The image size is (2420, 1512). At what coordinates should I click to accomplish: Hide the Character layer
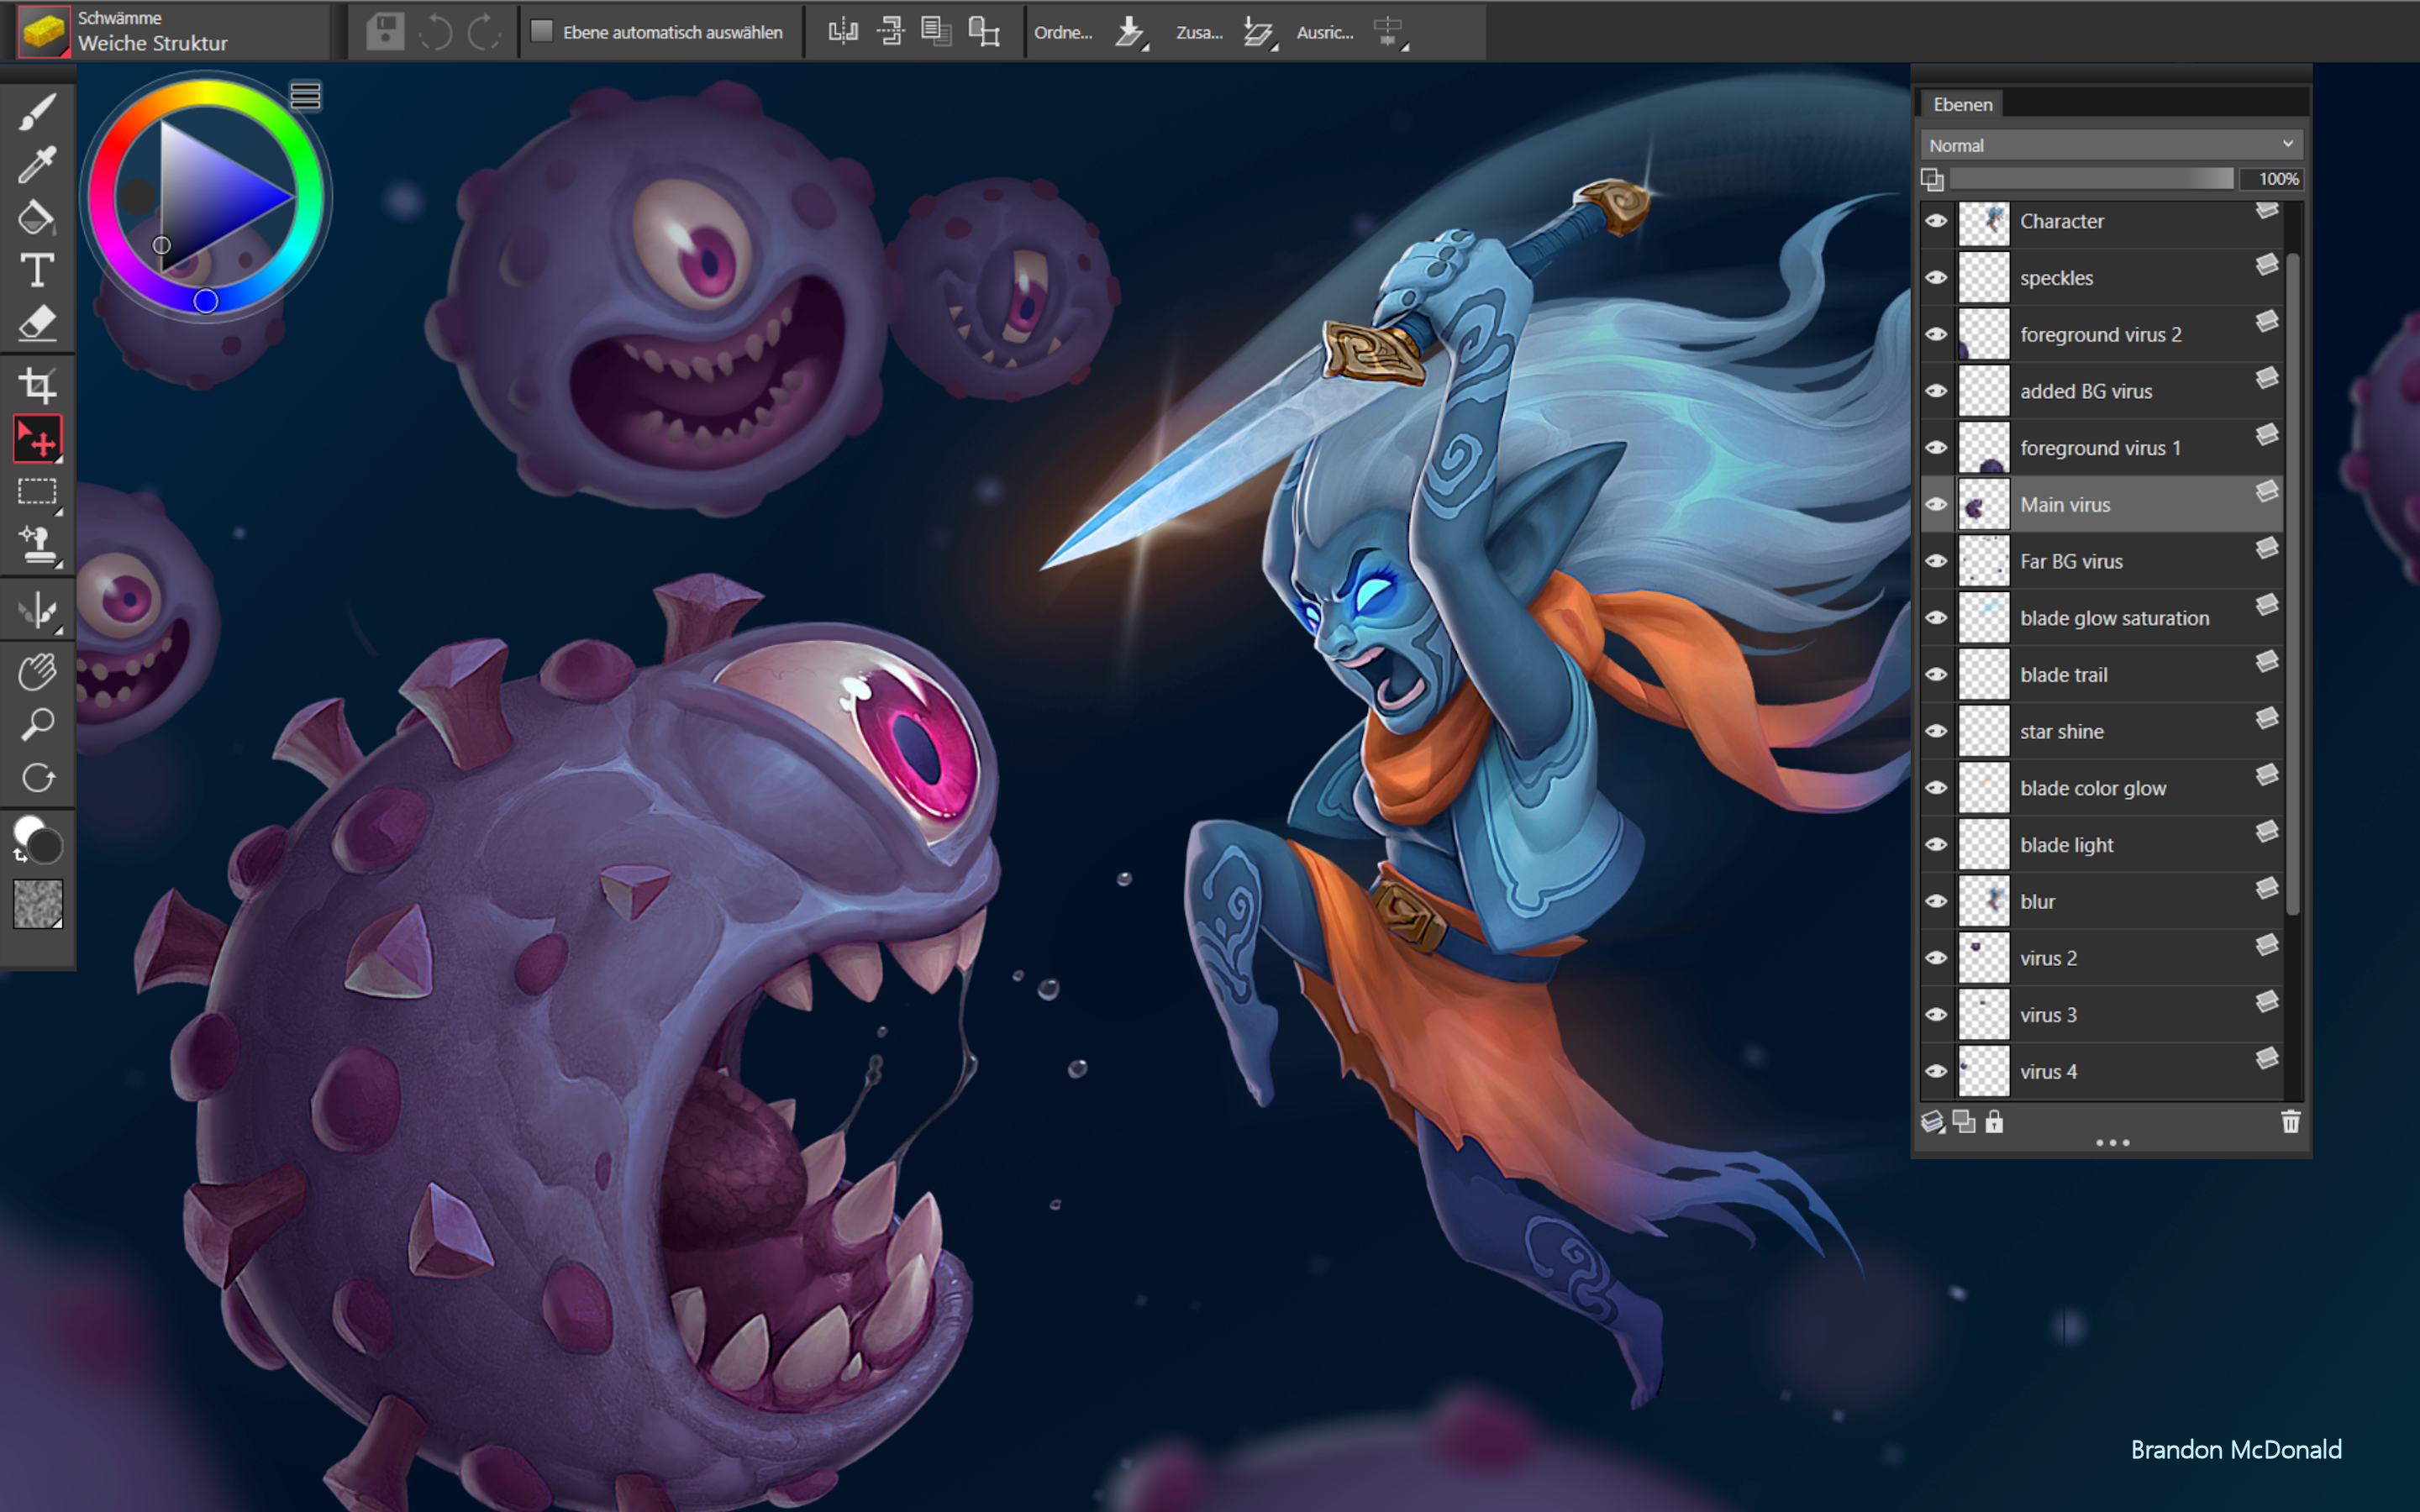tap(1936, 221)
